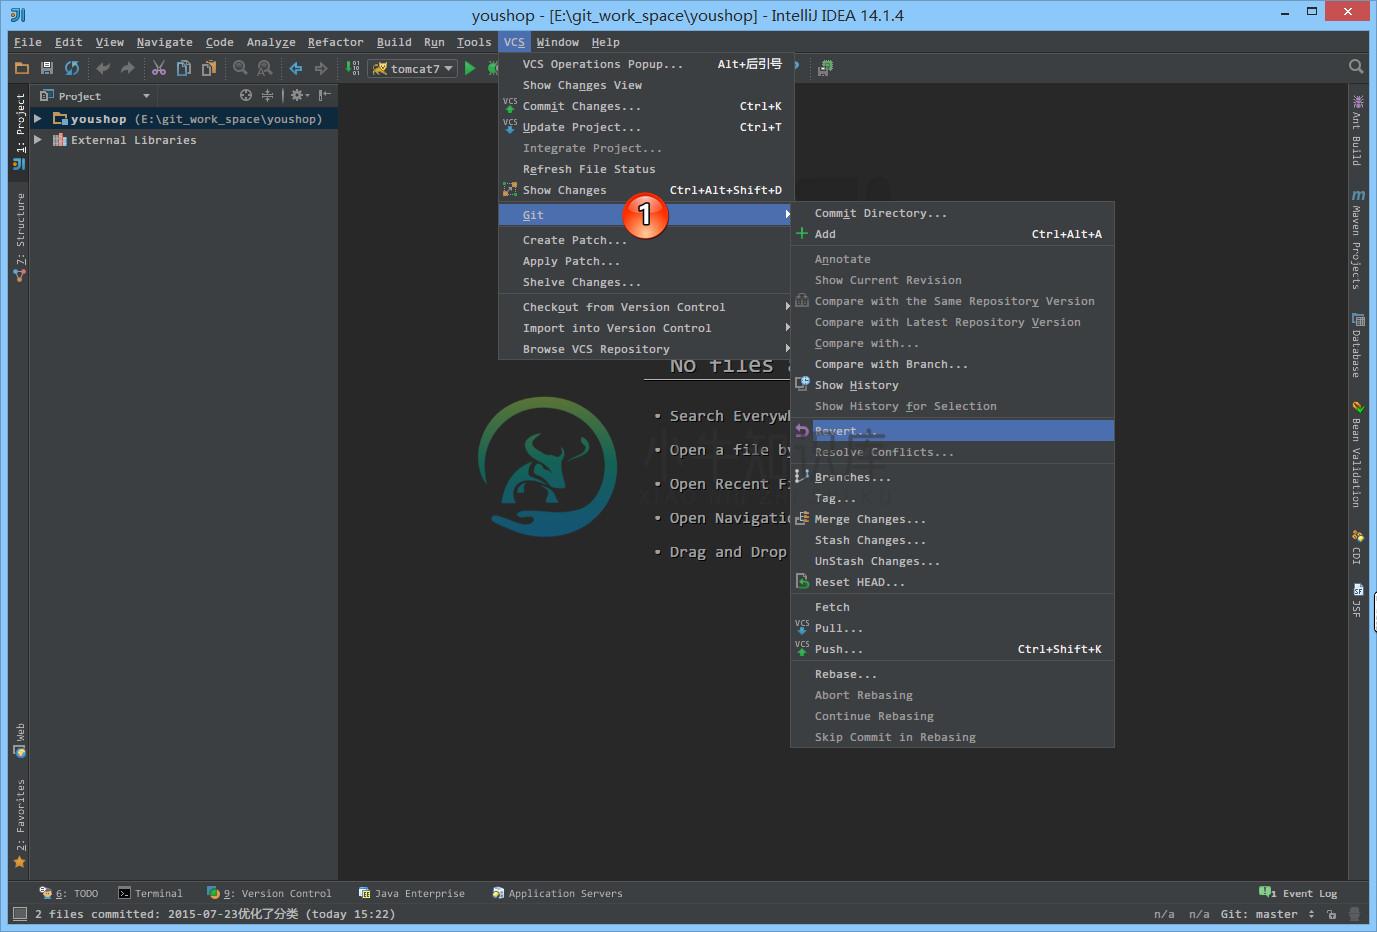The width and height of the screenshot is (1377, 932).
Task: Select Stash Changes... in Git submenu
Action: click(x=952, y=540)
